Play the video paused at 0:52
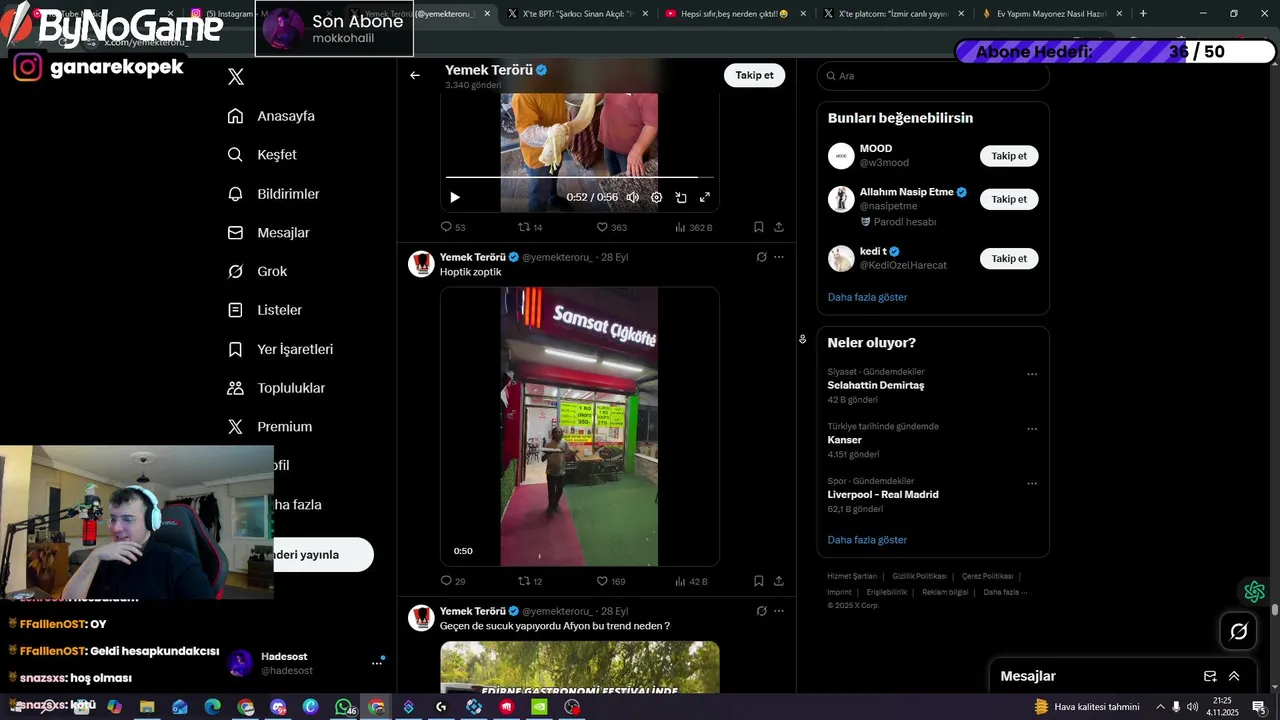1280x720 pixels. [x=455, y=197]
